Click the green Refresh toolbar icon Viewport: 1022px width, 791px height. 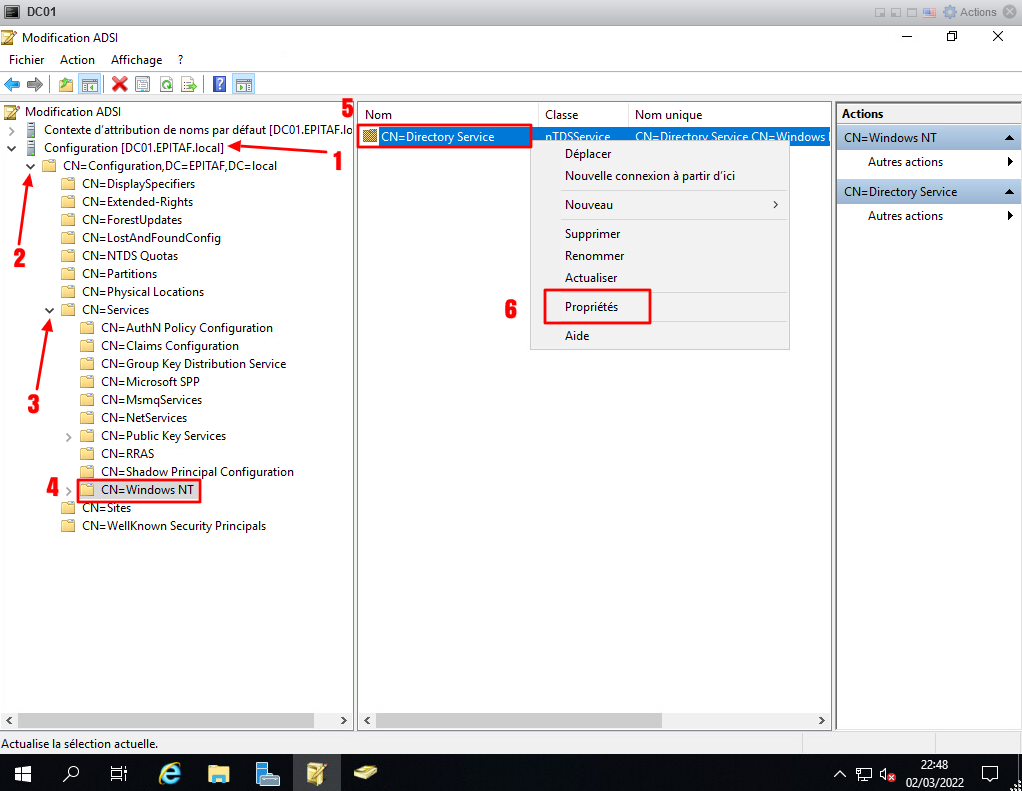[x=165, y=85]
